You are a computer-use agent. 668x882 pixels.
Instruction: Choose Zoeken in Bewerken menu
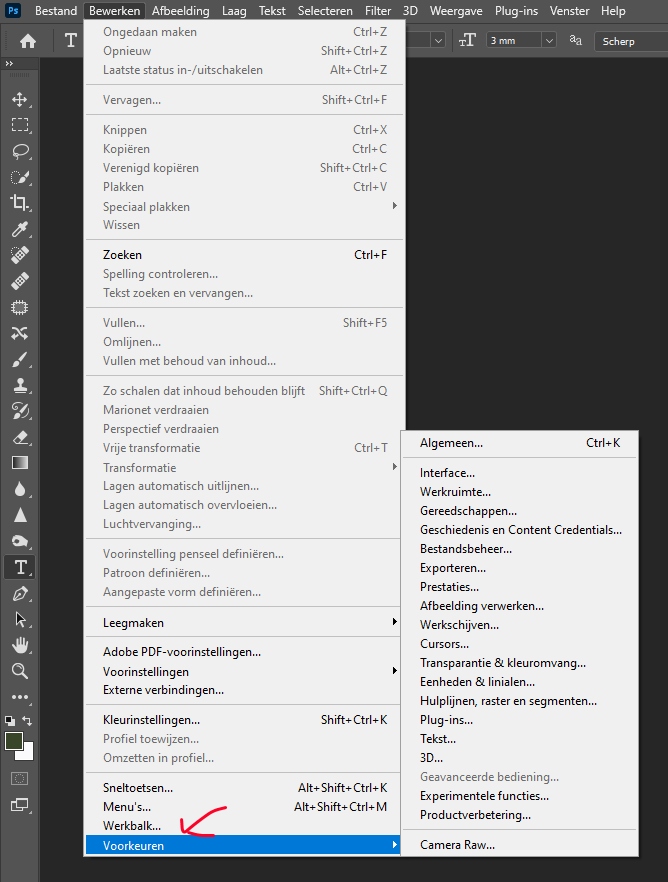(x=243, y=255)
